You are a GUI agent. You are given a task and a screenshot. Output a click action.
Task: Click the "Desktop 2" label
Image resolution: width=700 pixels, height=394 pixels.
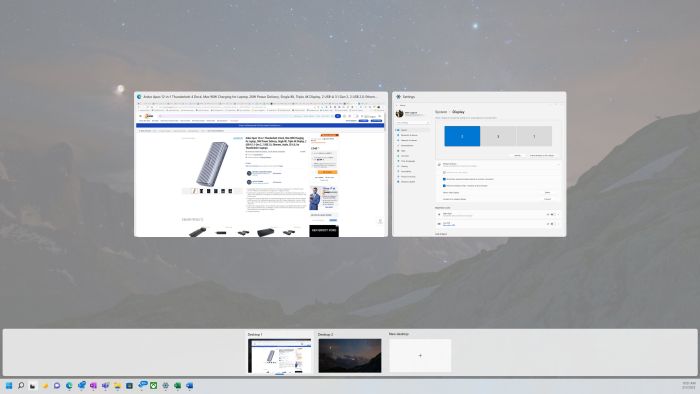click(325, 334)
